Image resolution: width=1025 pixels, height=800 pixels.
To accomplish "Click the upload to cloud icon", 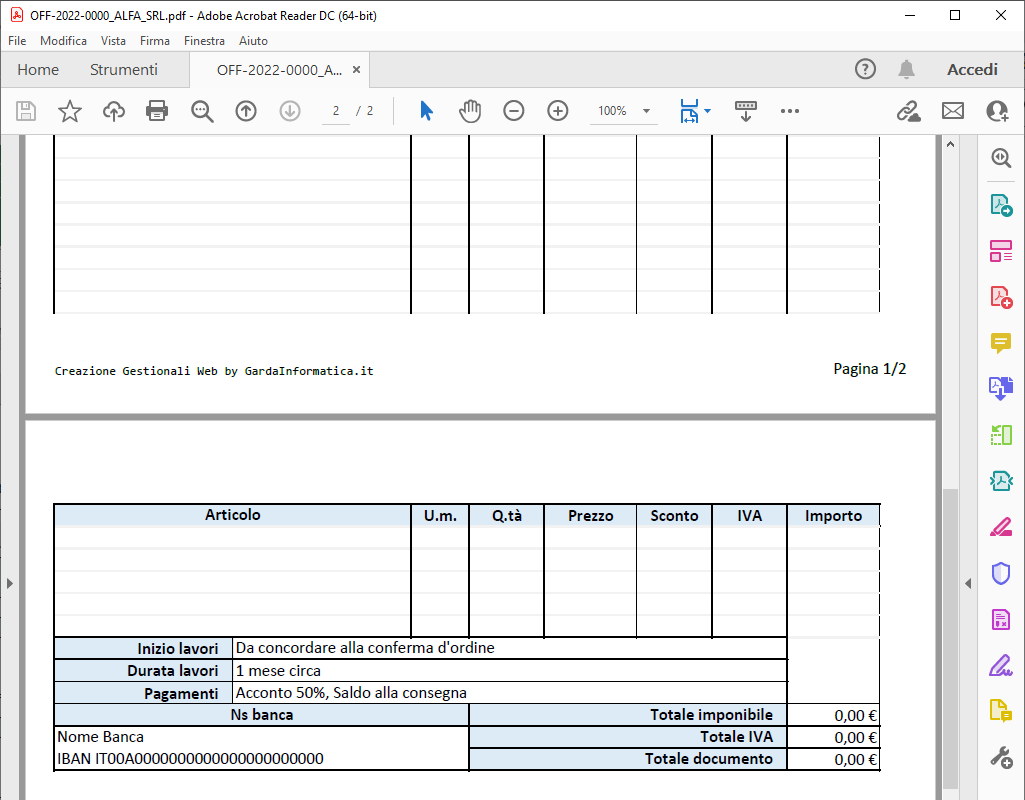I will tap(114, 111).
